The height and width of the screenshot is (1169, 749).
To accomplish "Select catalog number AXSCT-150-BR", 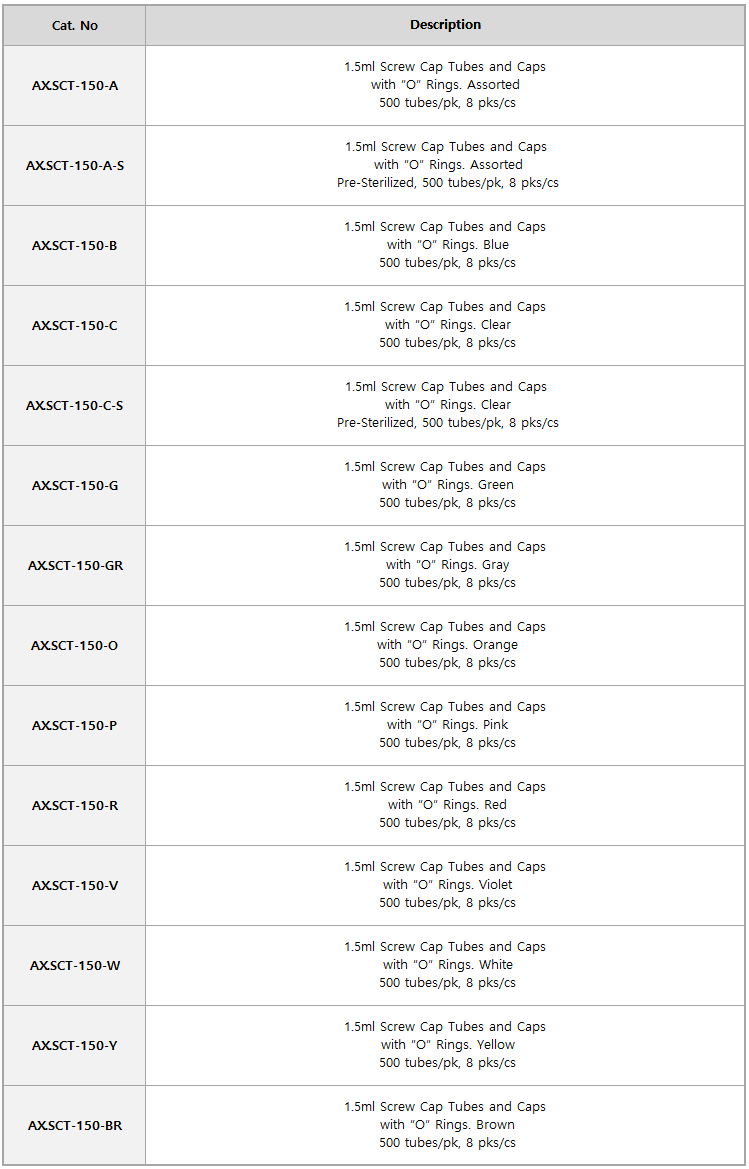I will [75, 1125].
